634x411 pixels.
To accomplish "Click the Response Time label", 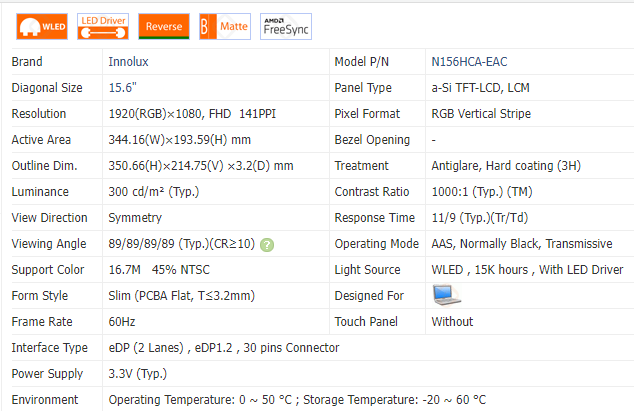I will (375, 218).
